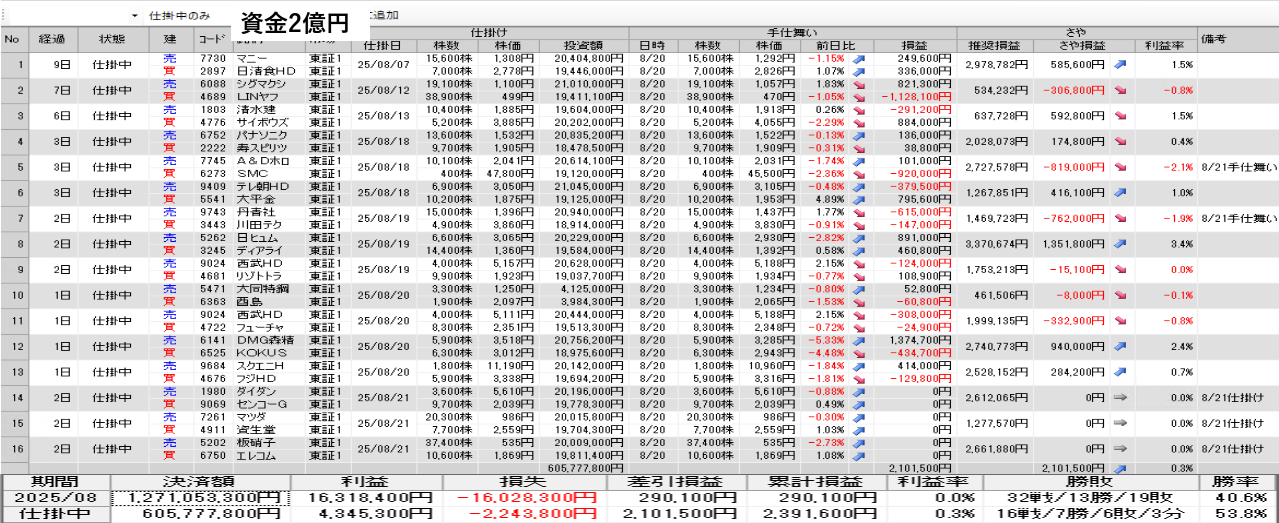
Task: Click the 利益率 column header
Action: [1164, 46]
